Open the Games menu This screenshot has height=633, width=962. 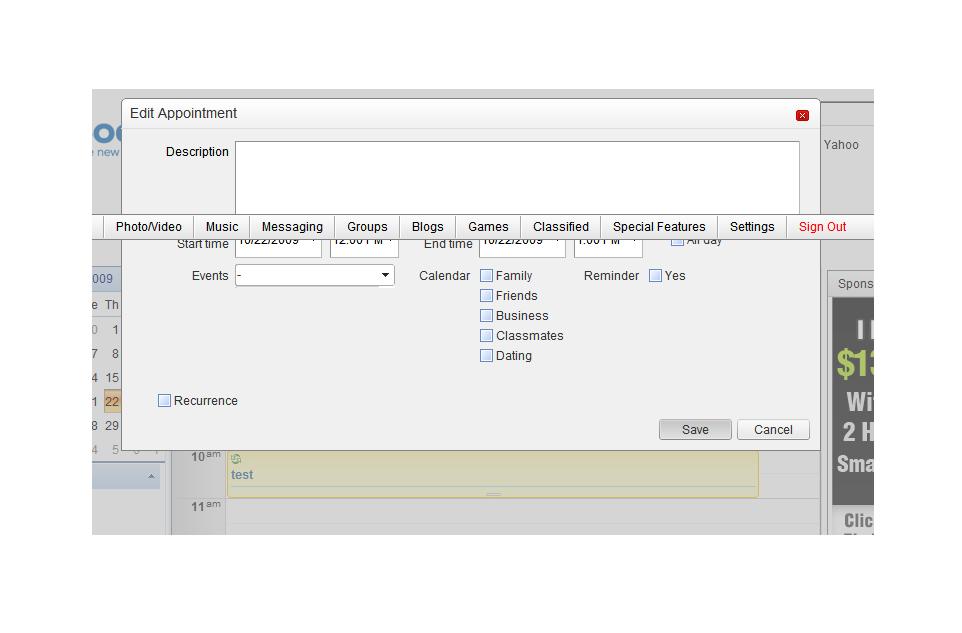pyautogui.click(x=488, y=227)
